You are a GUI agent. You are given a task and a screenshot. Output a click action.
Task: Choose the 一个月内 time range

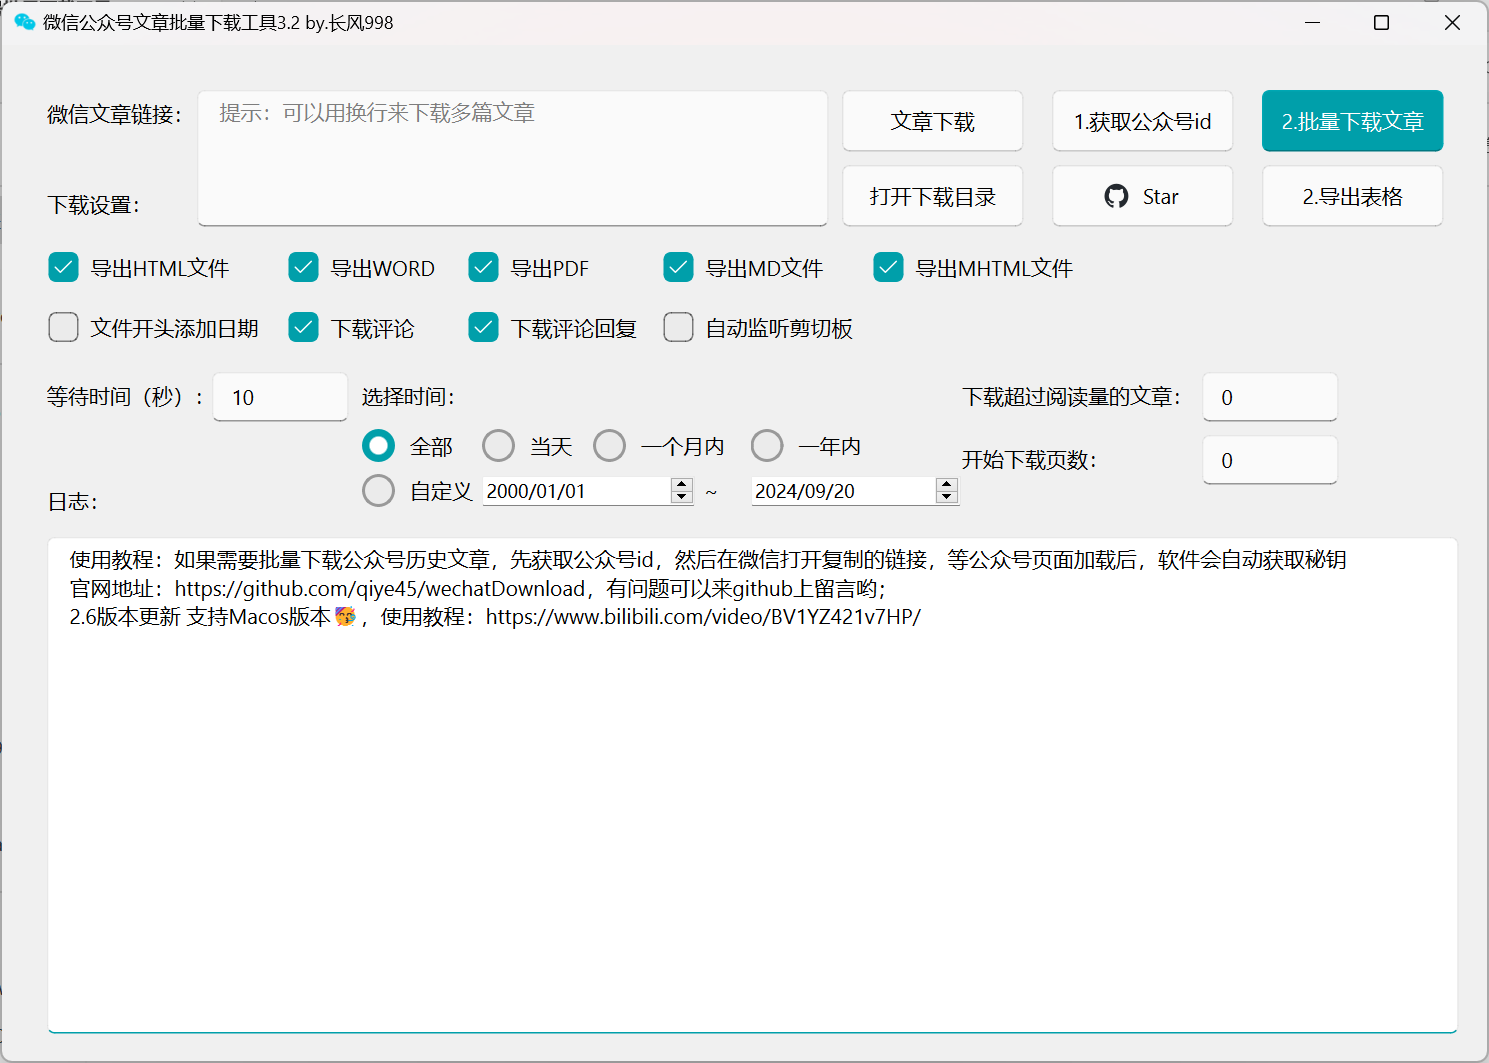[x=609, y=446]
